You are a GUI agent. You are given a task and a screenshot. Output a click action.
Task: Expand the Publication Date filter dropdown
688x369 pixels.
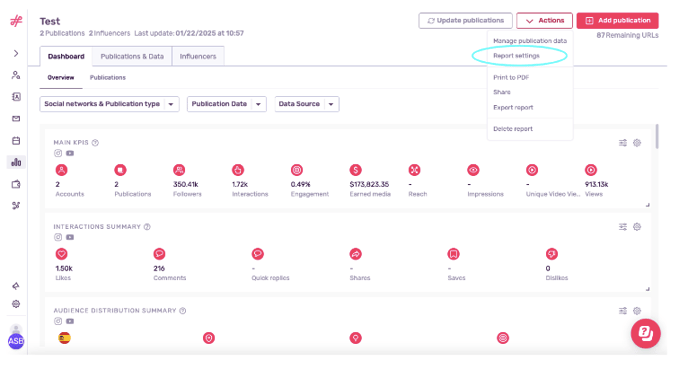(x=226, y=104)
